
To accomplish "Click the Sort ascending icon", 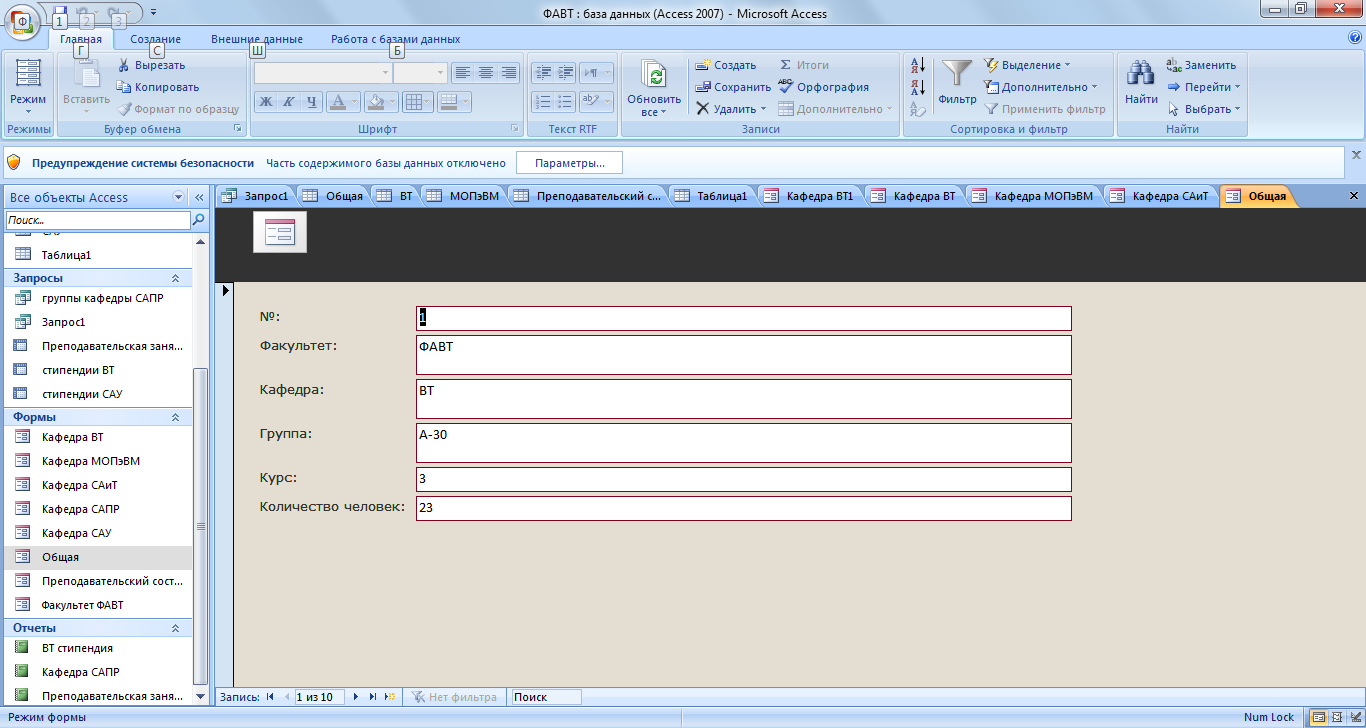I will click(x=917, y=66).
